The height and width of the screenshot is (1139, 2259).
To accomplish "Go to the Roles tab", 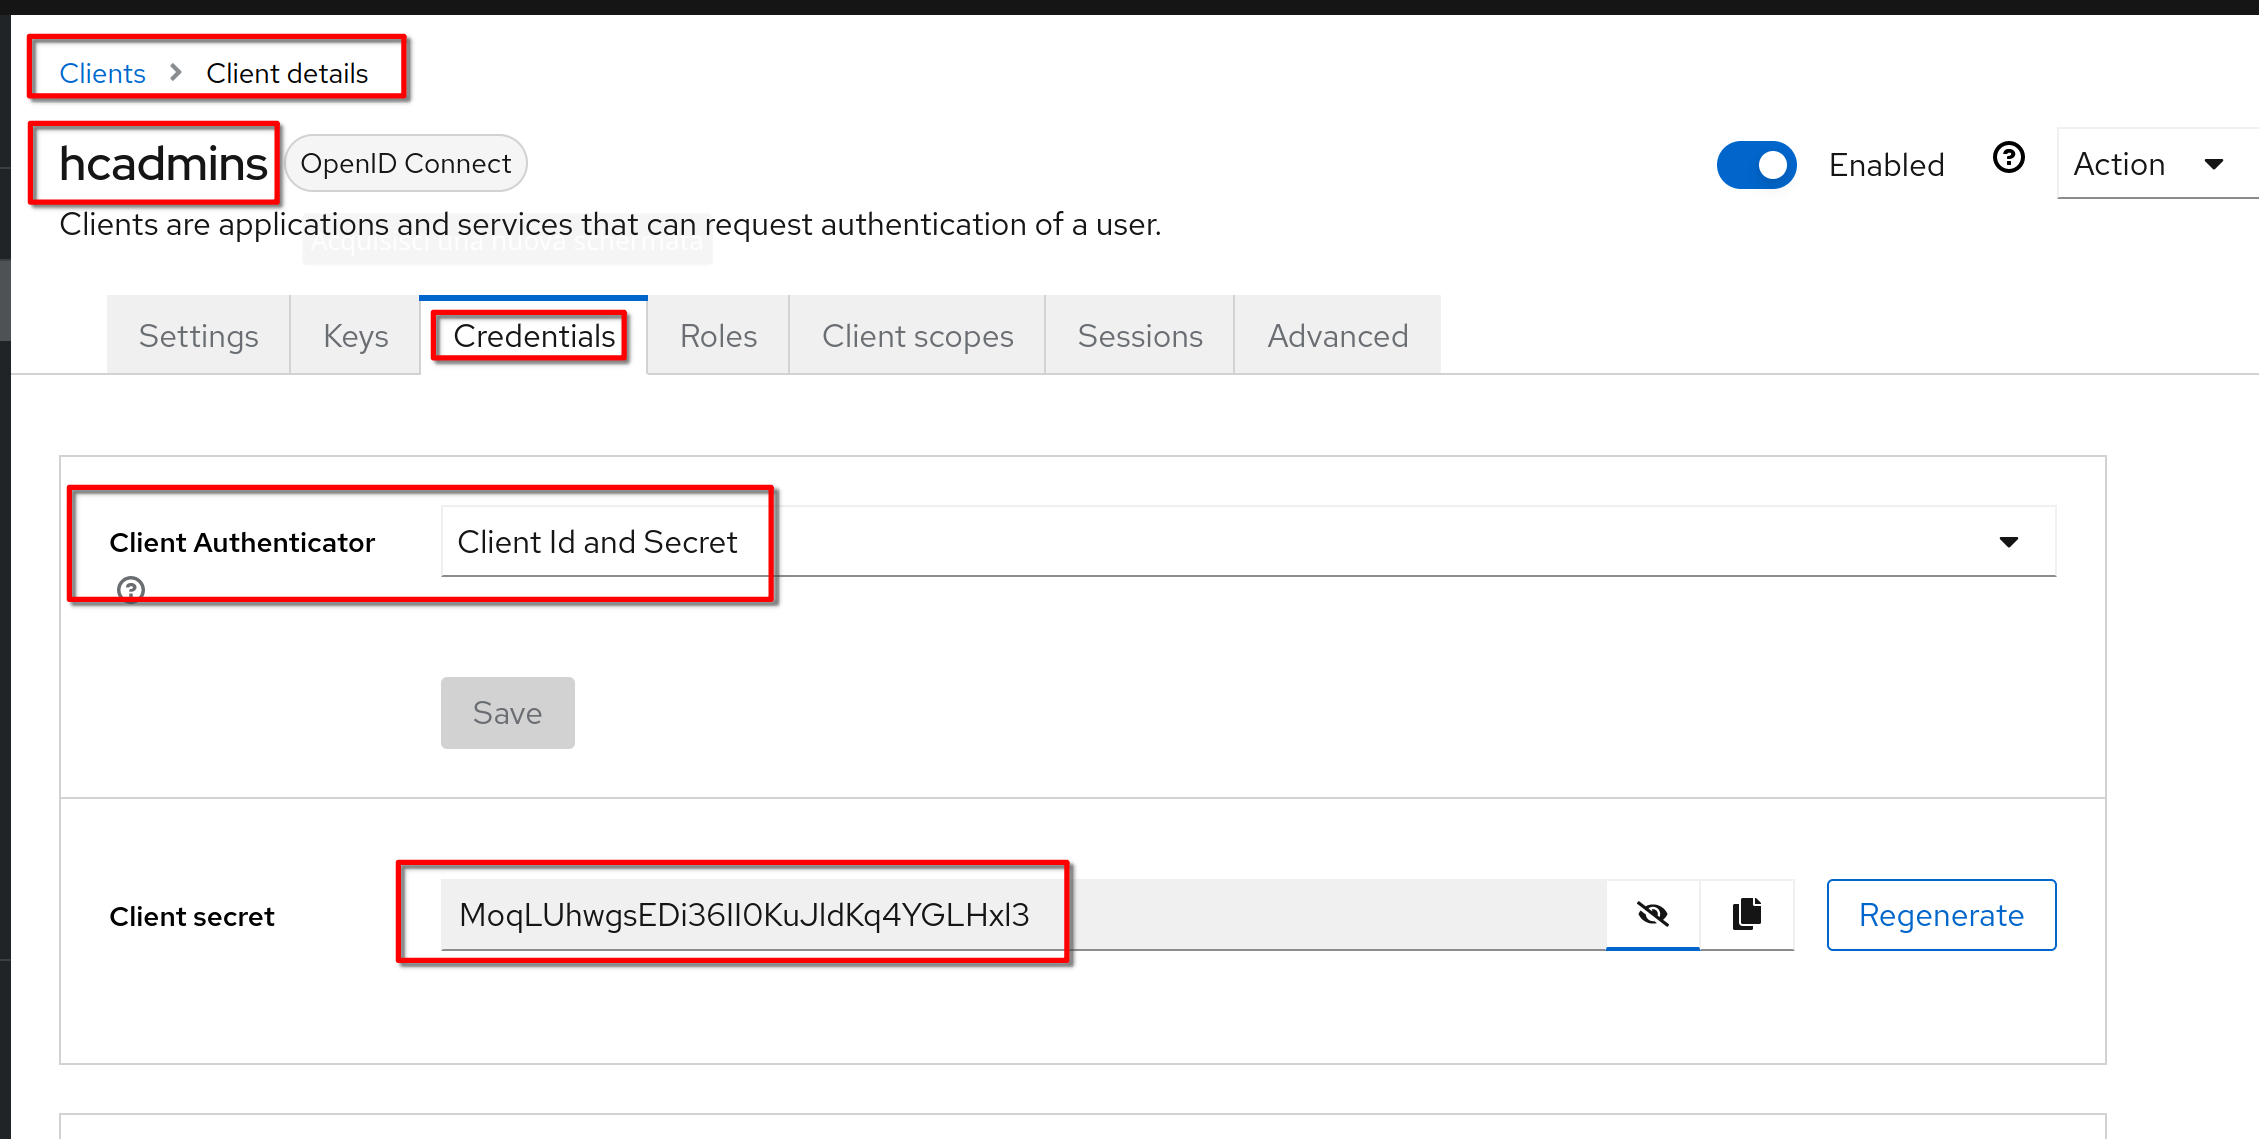I will [718, 336].
